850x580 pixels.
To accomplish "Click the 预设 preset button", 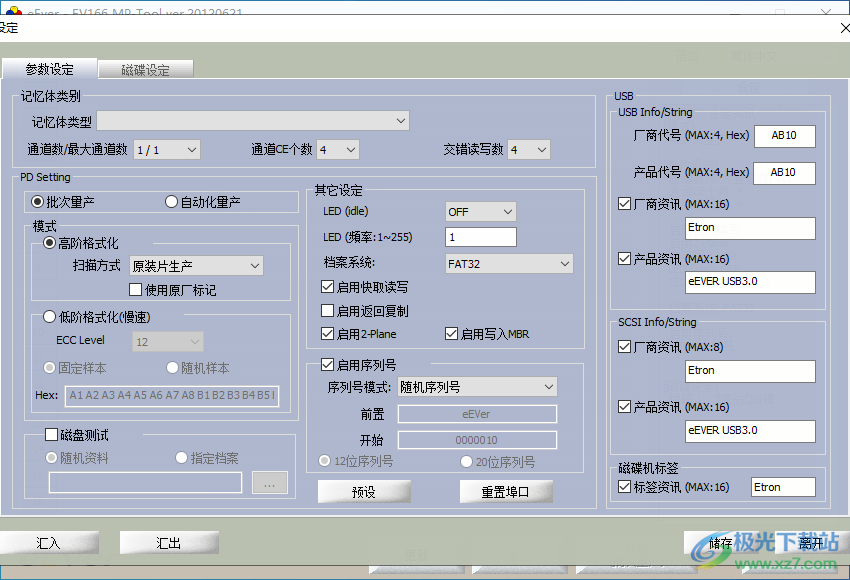I will pos(364,491).
